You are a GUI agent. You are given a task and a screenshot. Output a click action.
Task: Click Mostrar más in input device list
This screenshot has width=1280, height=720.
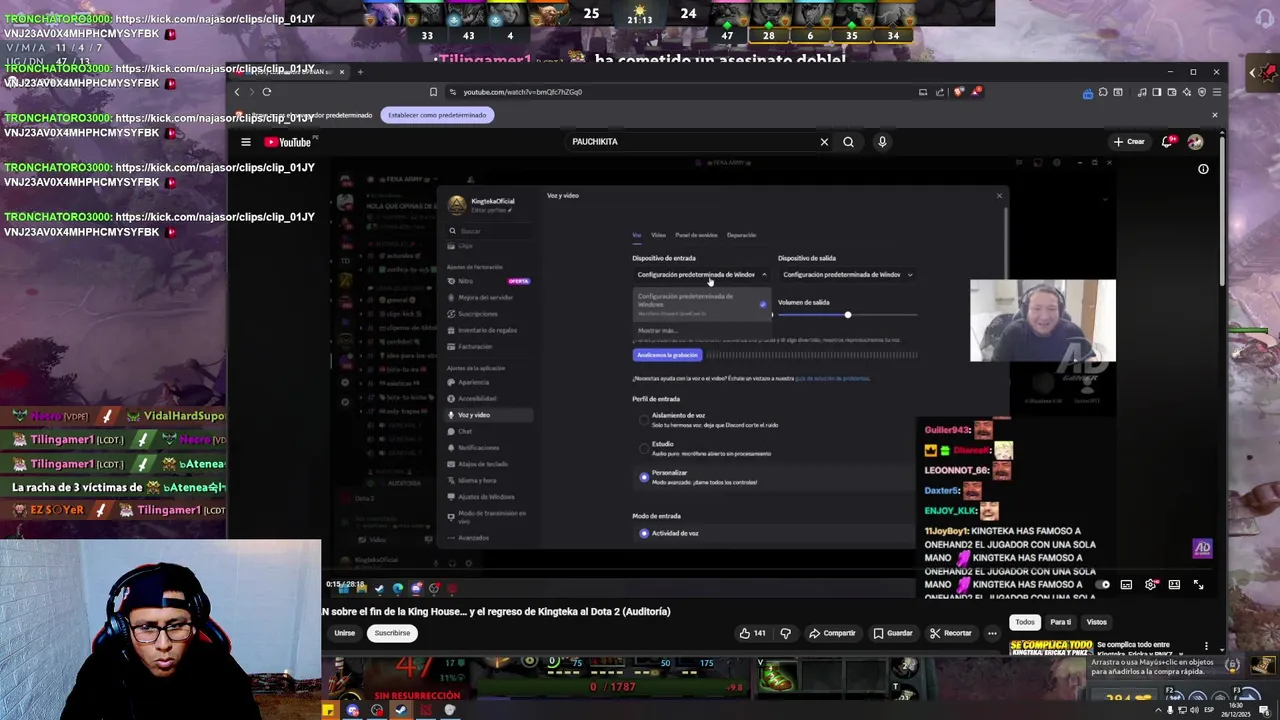657,330
